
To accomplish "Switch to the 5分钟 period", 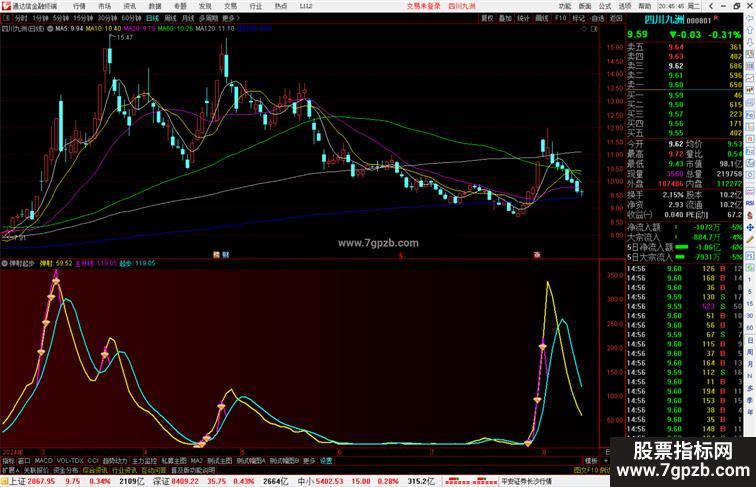I will [x=61, y=18].
